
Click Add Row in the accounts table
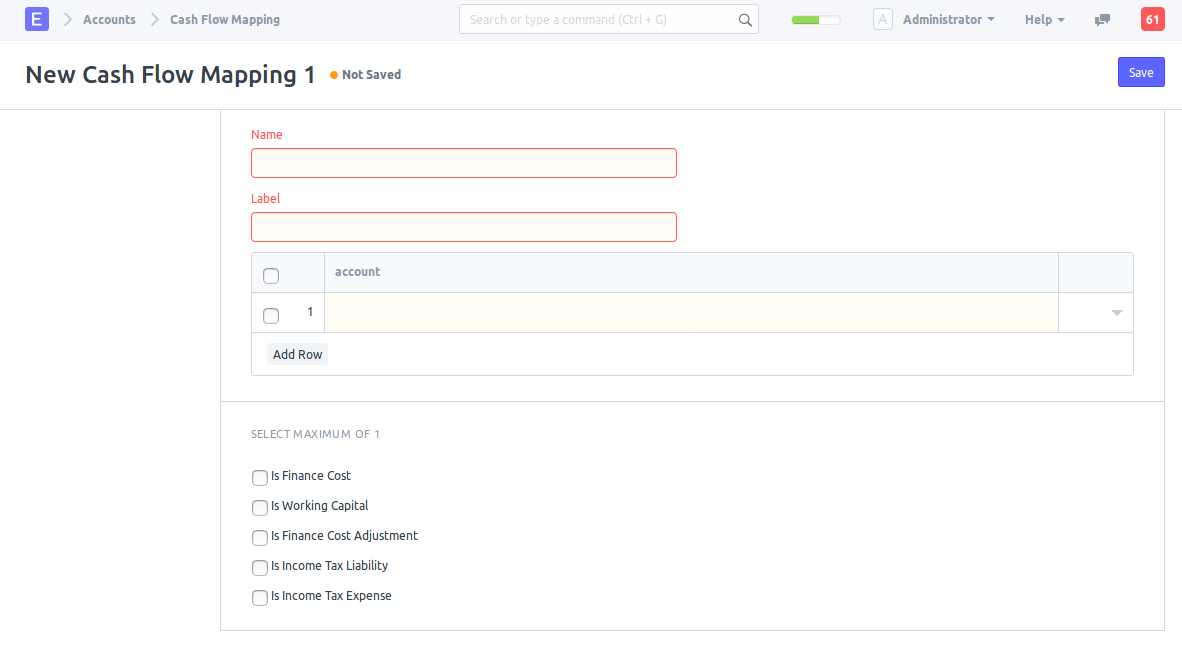pyautogui.click(x=297, y=355)
